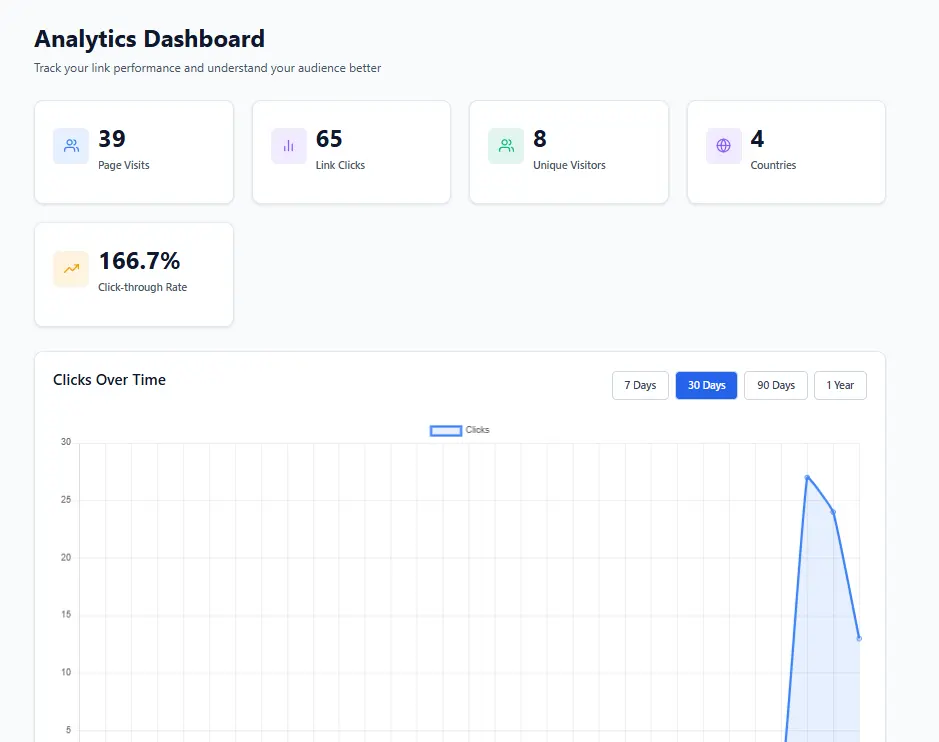Click the 65 link clicks value
939x742 pixels.
point(329,139)
